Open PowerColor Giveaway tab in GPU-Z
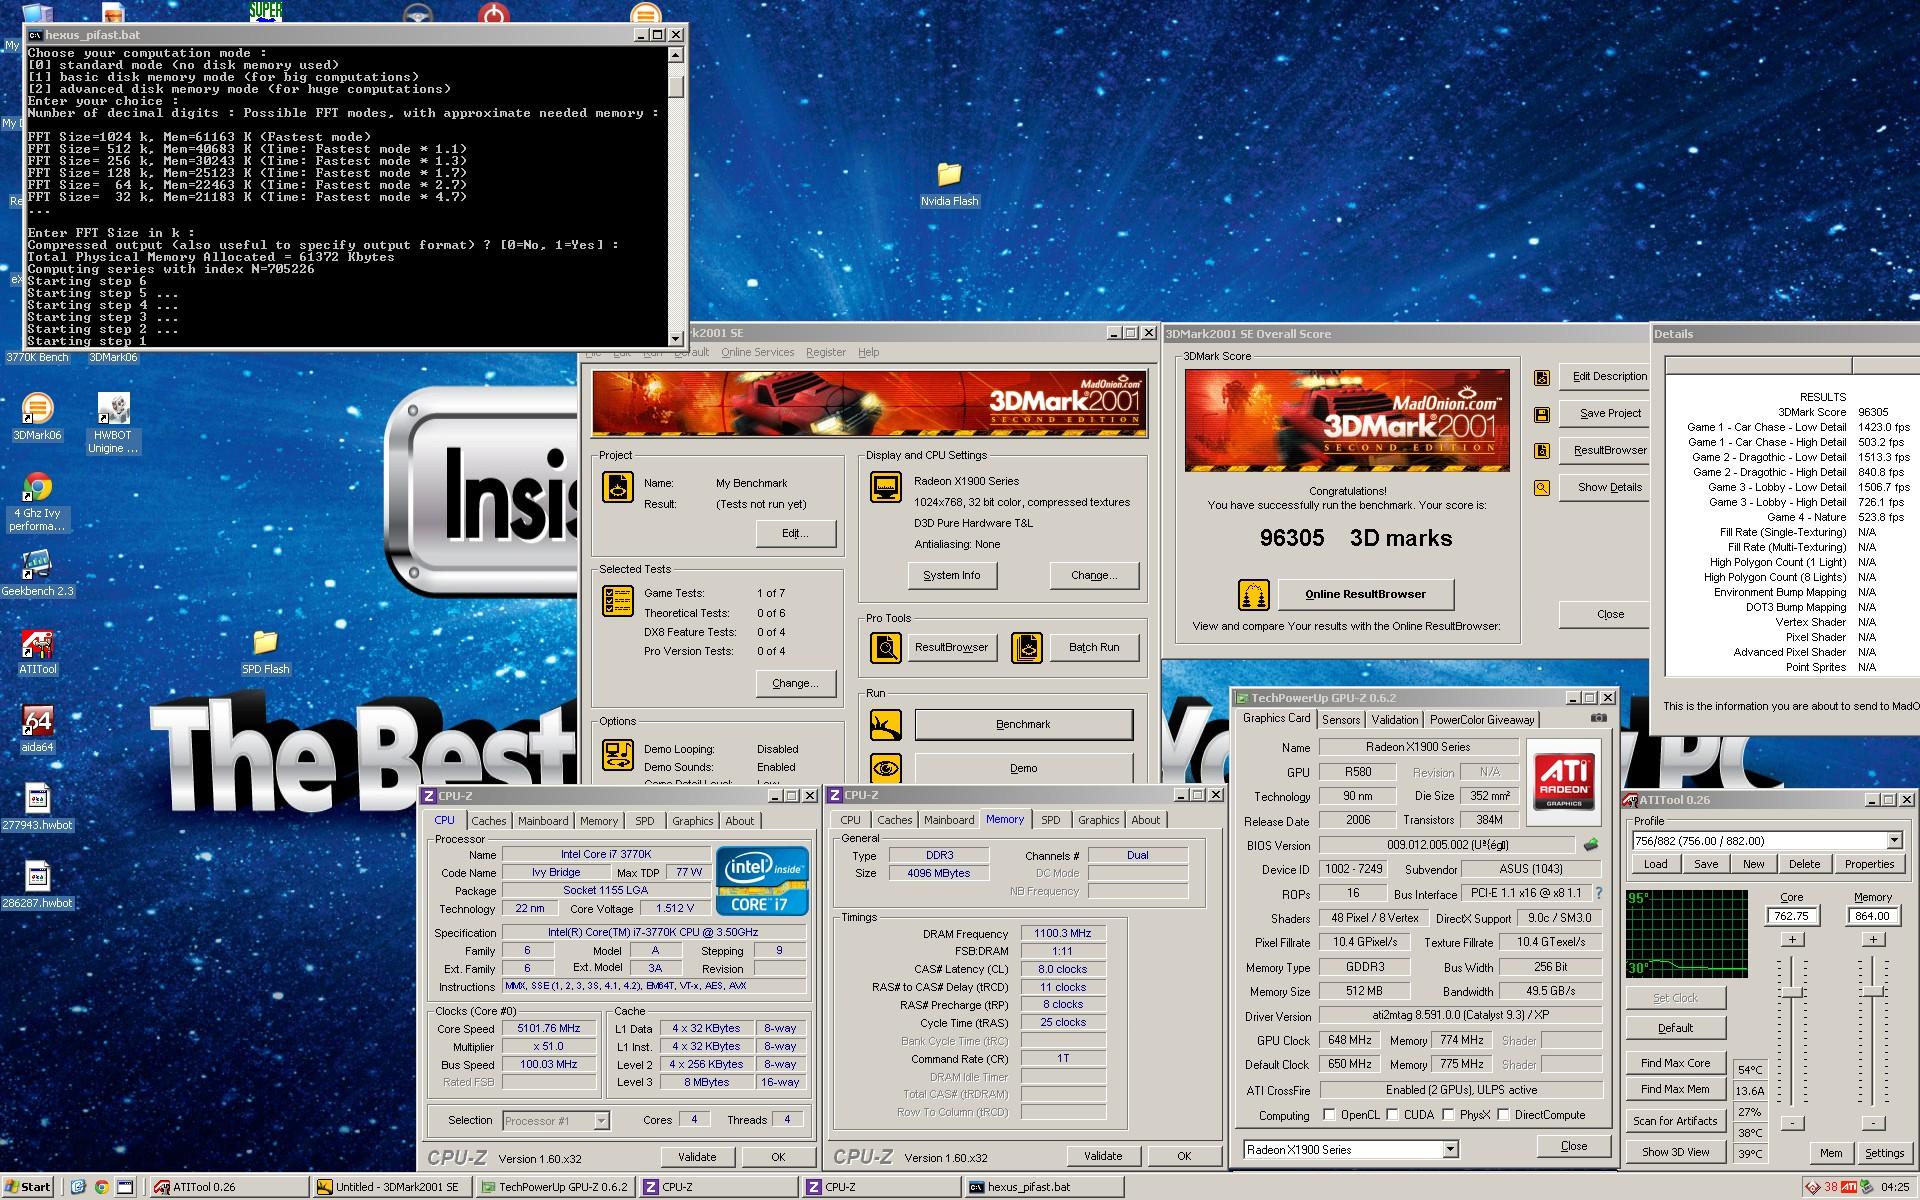 (1481, 720)
